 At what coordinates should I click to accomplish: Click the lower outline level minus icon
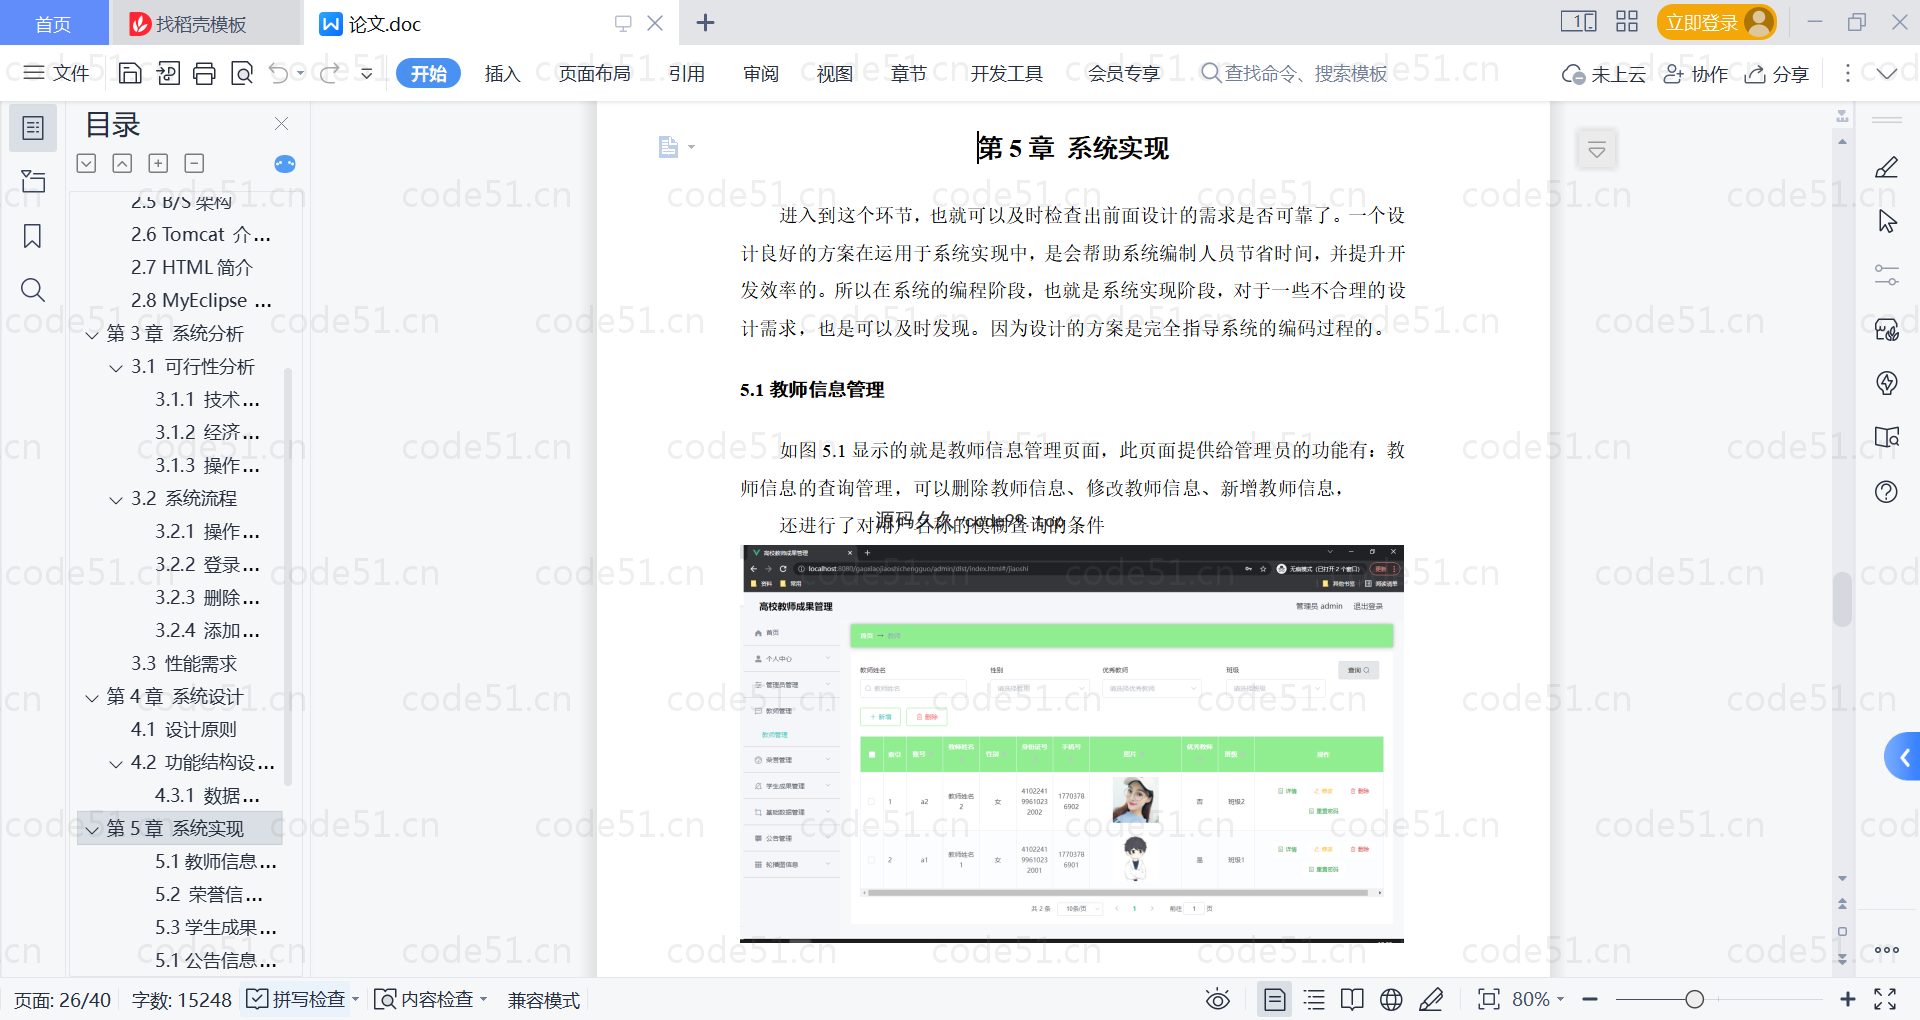point(195,163)
